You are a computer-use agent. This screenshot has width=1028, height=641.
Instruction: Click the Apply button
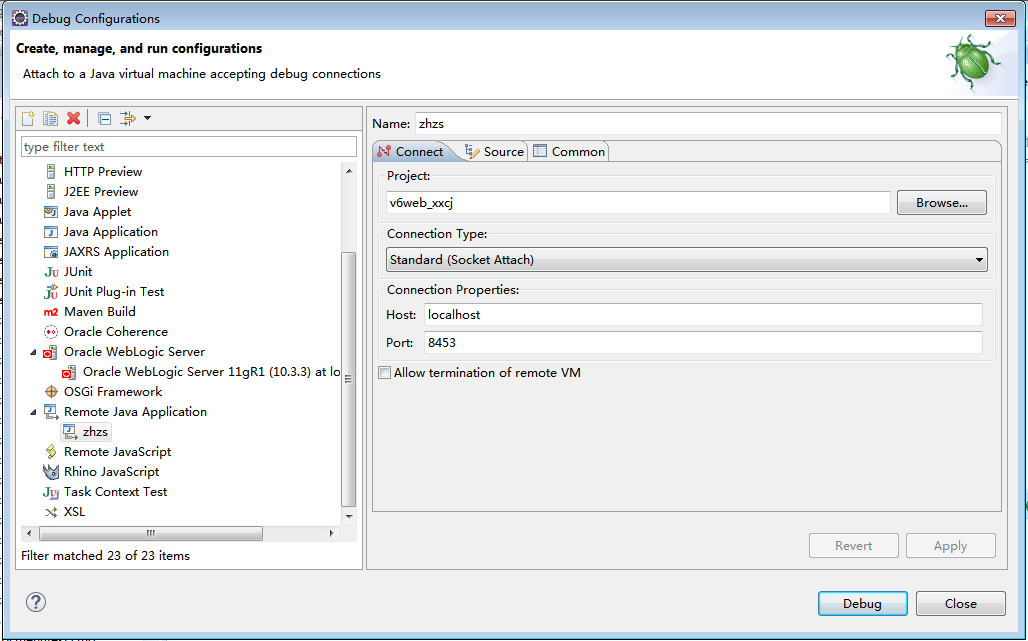click(x=951, y=545)
